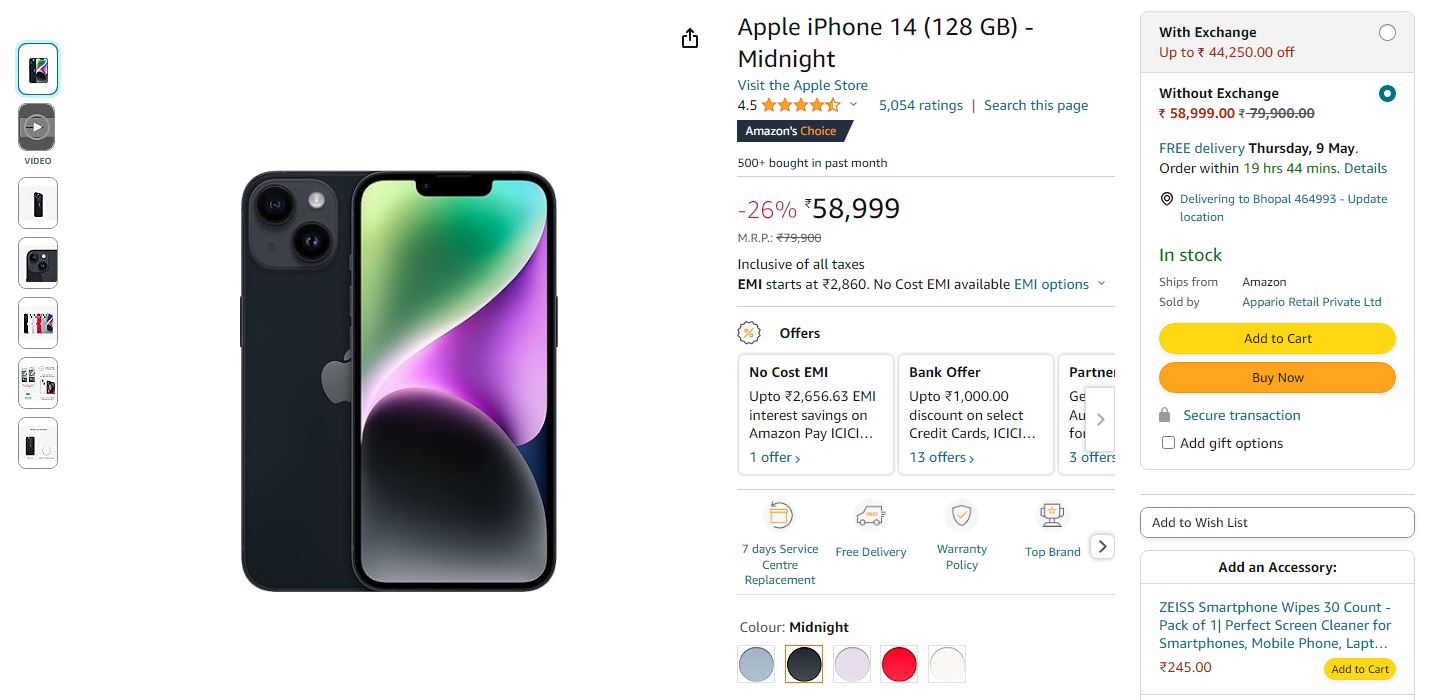
Task: Expand the EMI options dropdown
Action: point(1101,284)
